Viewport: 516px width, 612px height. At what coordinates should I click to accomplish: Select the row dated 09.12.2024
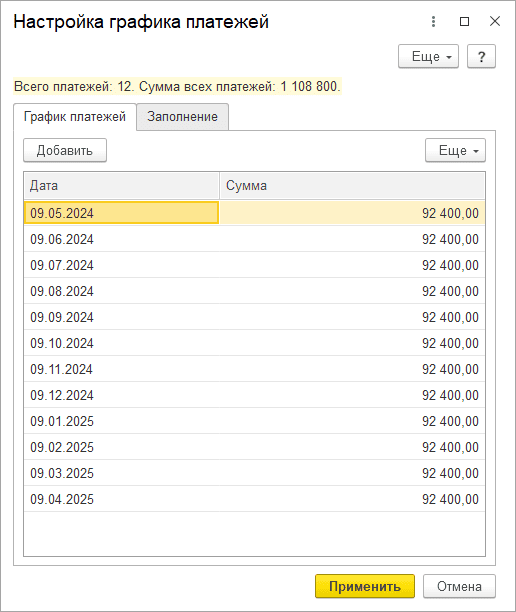coord(254,395)
